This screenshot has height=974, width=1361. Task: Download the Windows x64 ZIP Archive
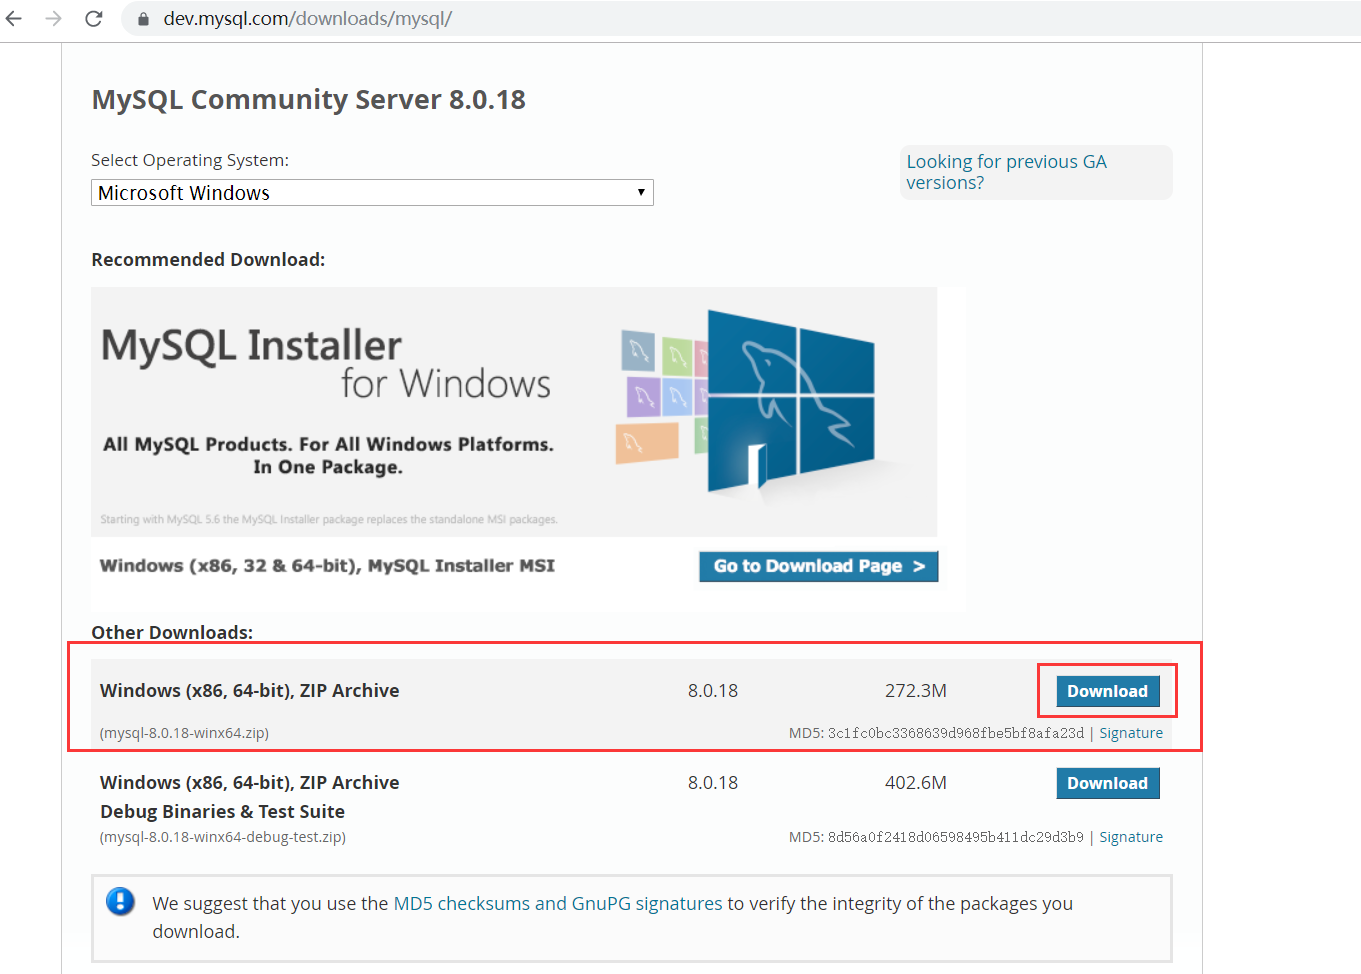point(1107,690)
